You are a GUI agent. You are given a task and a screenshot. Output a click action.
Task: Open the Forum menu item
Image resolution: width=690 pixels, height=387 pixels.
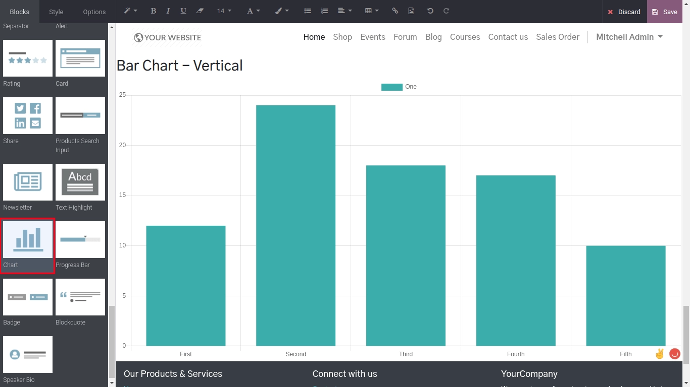pos(405,37)
